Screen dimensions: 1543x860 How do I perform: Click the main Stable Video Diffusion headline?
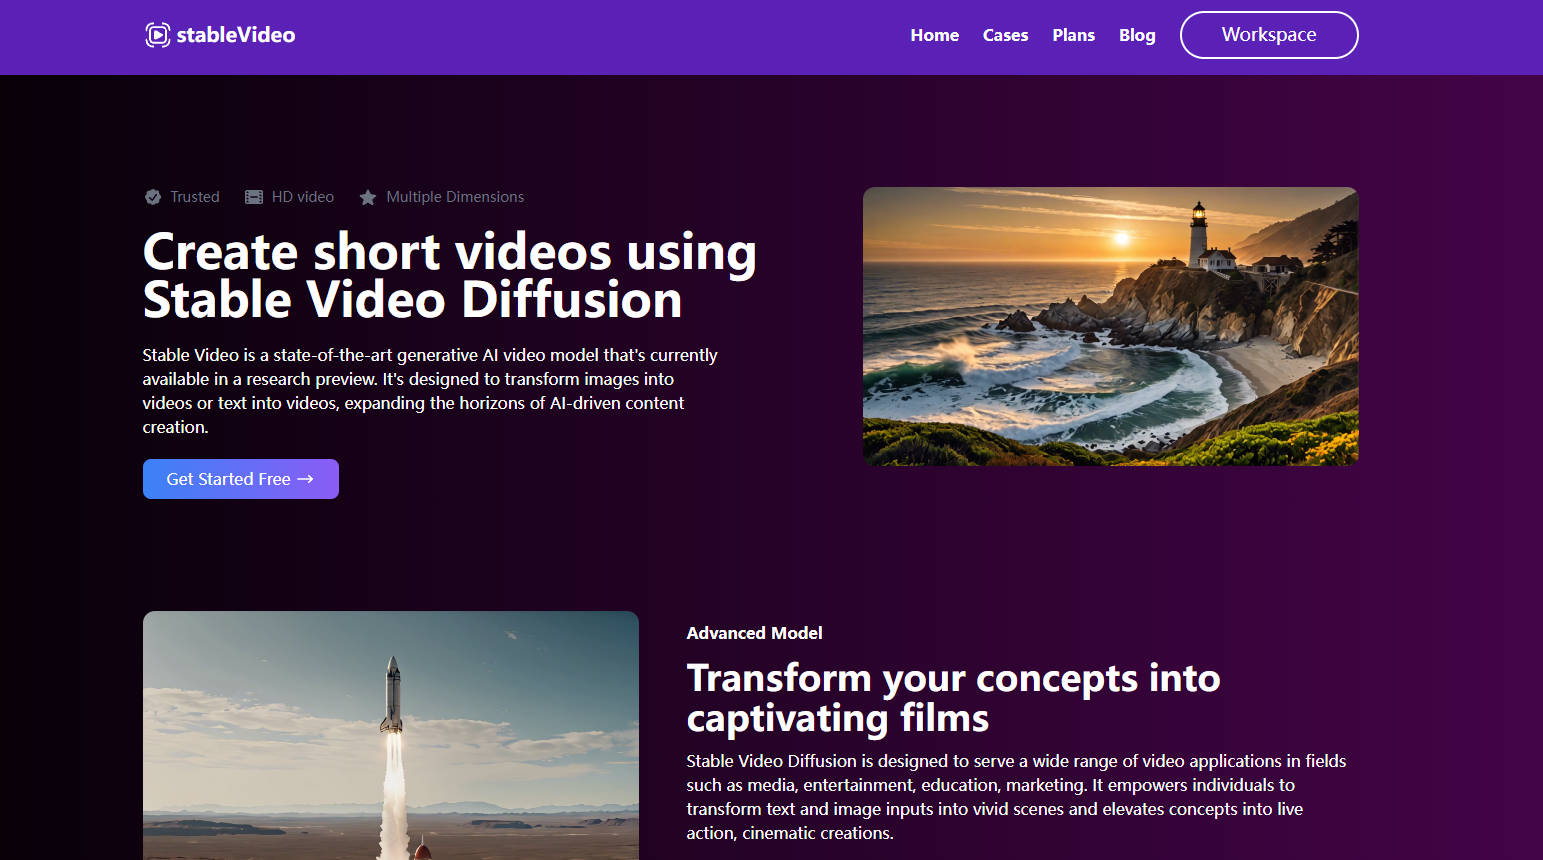click(x=450, y=276)
